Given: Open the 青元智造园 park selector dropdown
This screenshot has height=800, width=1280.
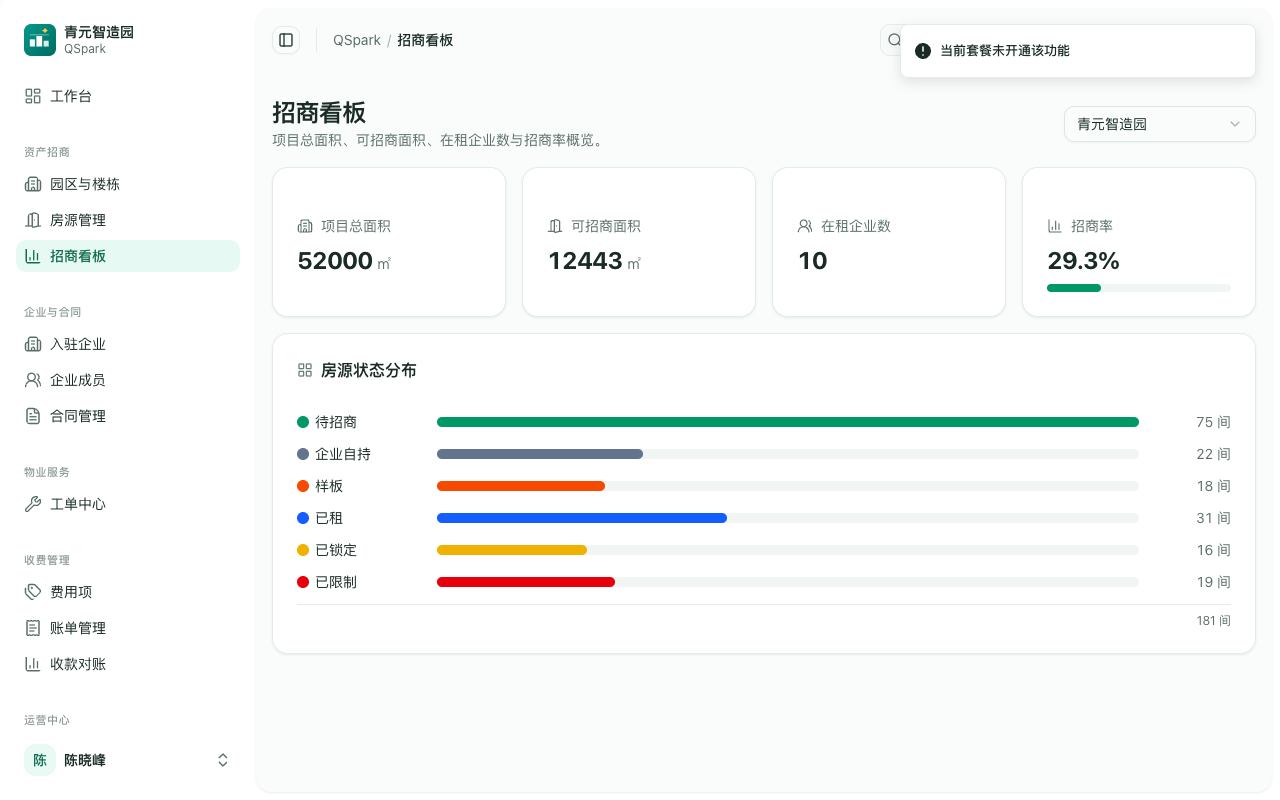Looking at the screenshot, I should [1160, 124].
